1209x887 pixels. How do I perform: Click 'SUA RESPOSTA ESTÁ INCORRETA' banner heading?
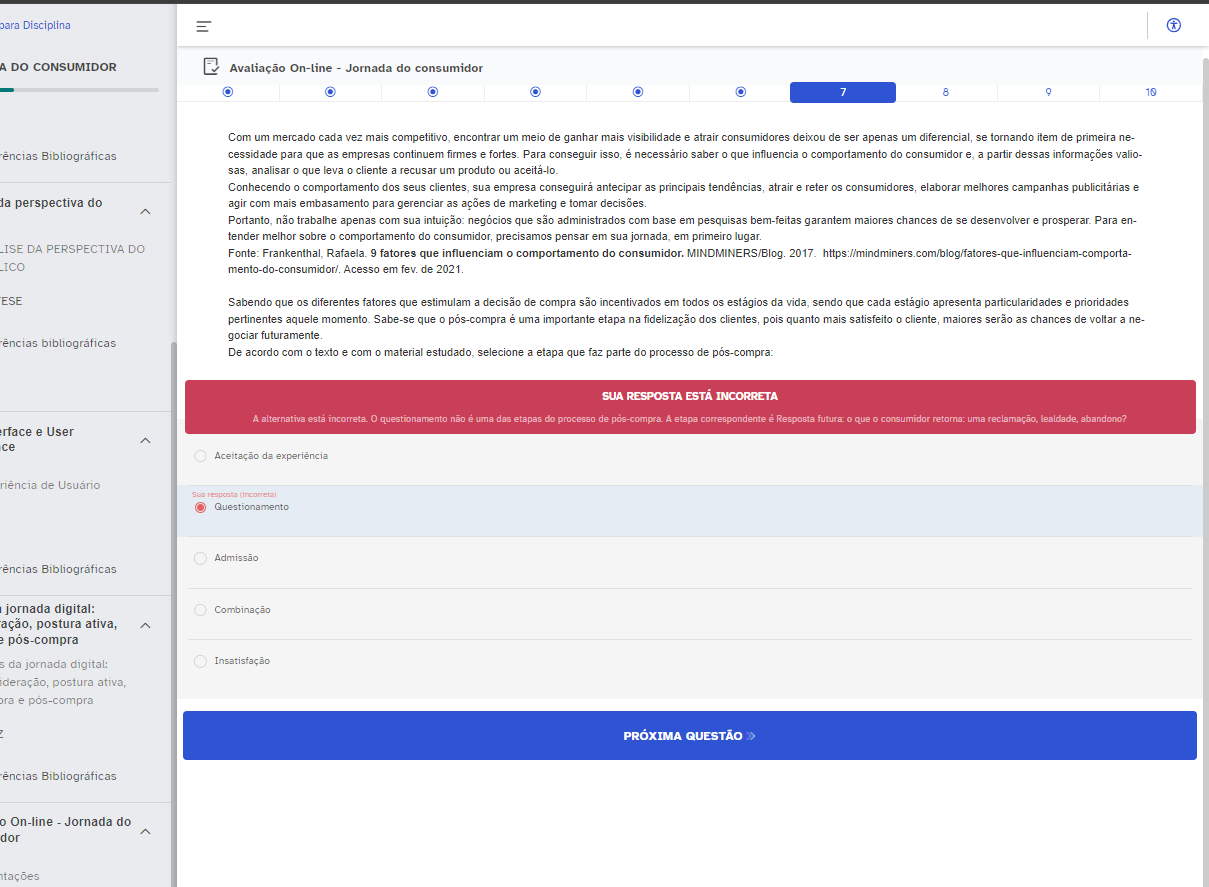690,396
